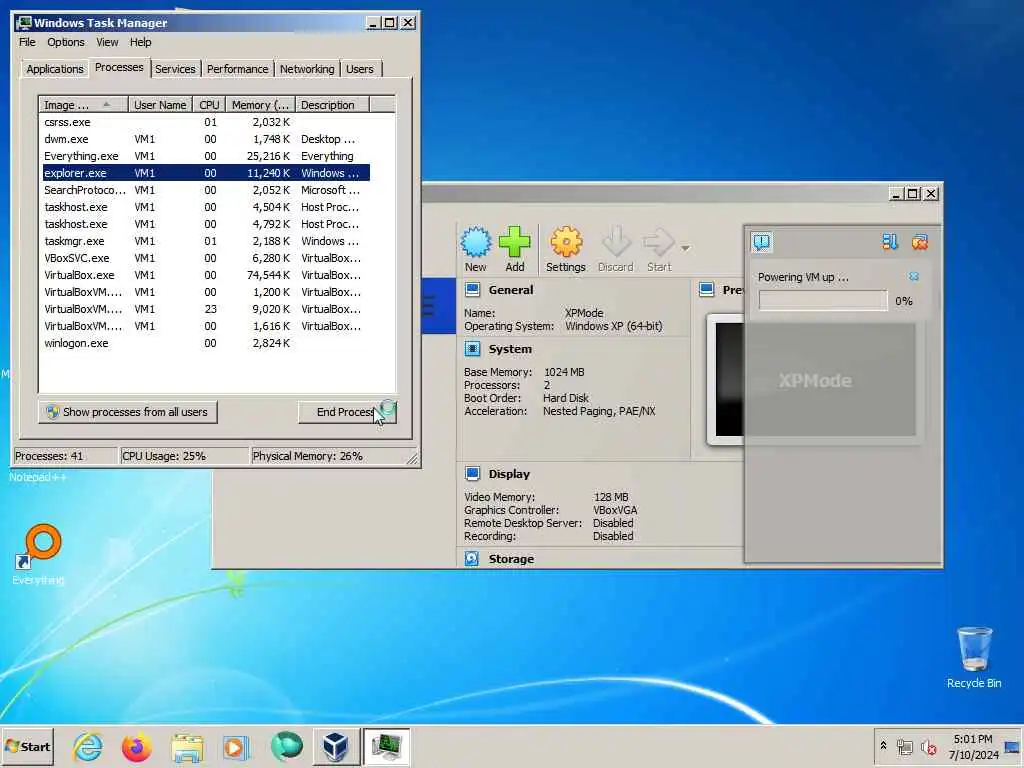Switch to the Services tab
This screenshot has width=1024, height=768.
(x=175, y=69)
